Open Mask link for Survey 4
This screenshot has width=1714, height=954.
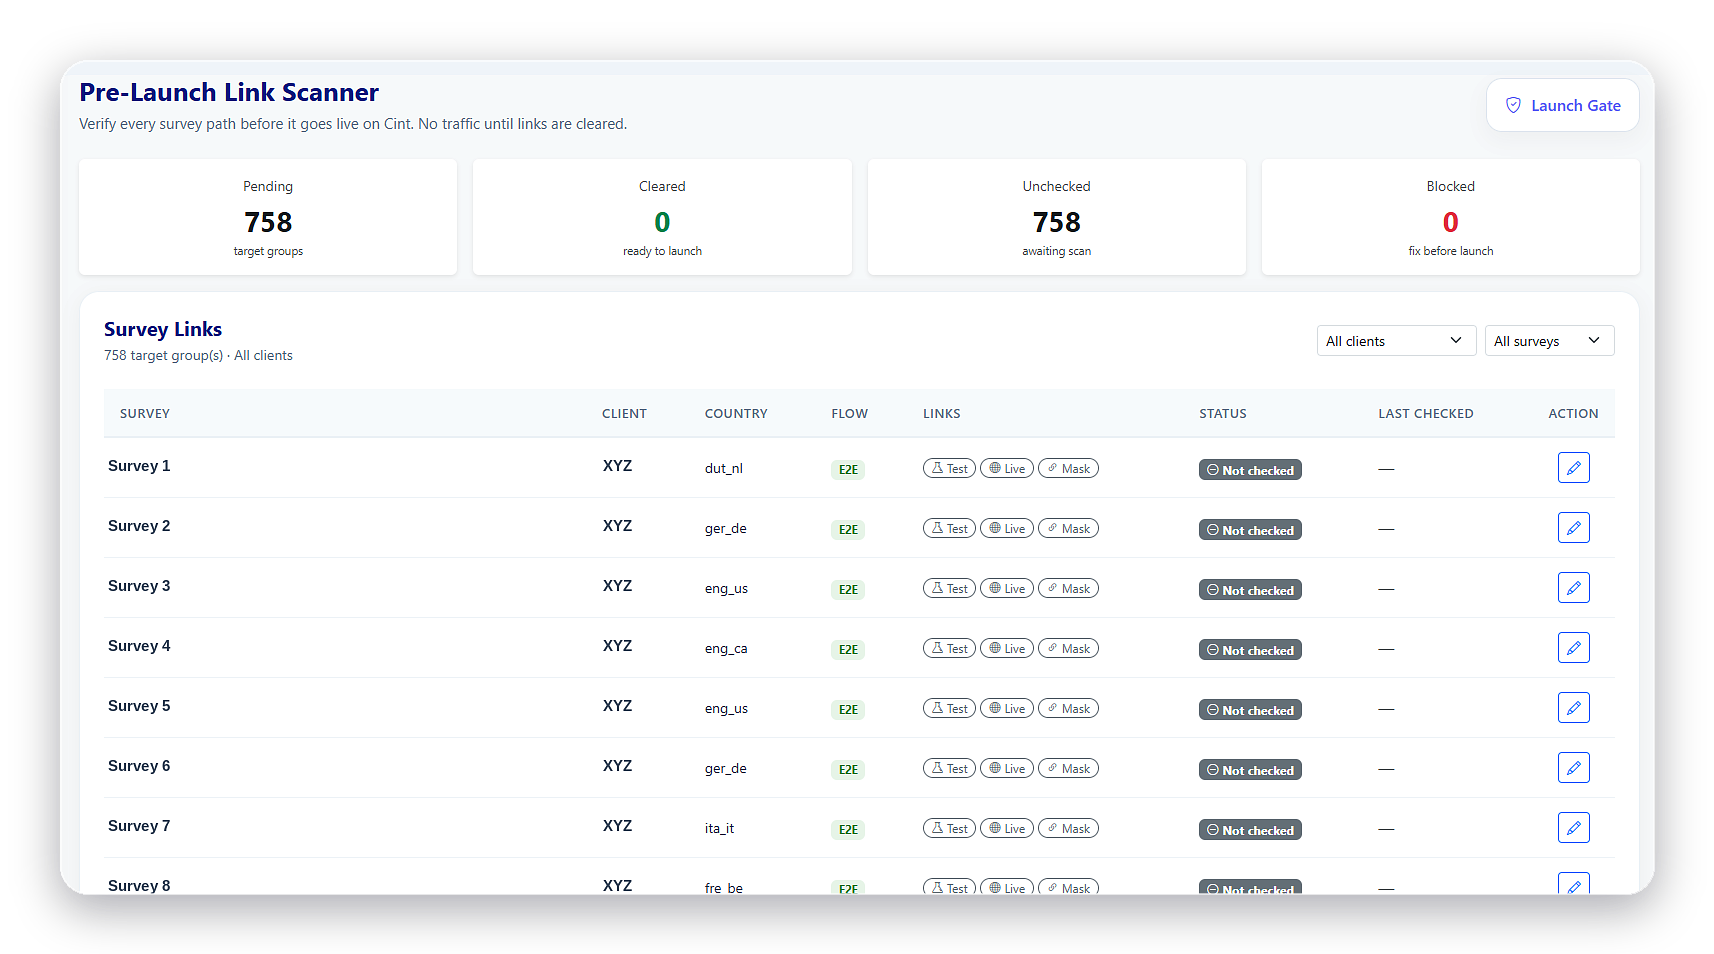point(1068,648)
